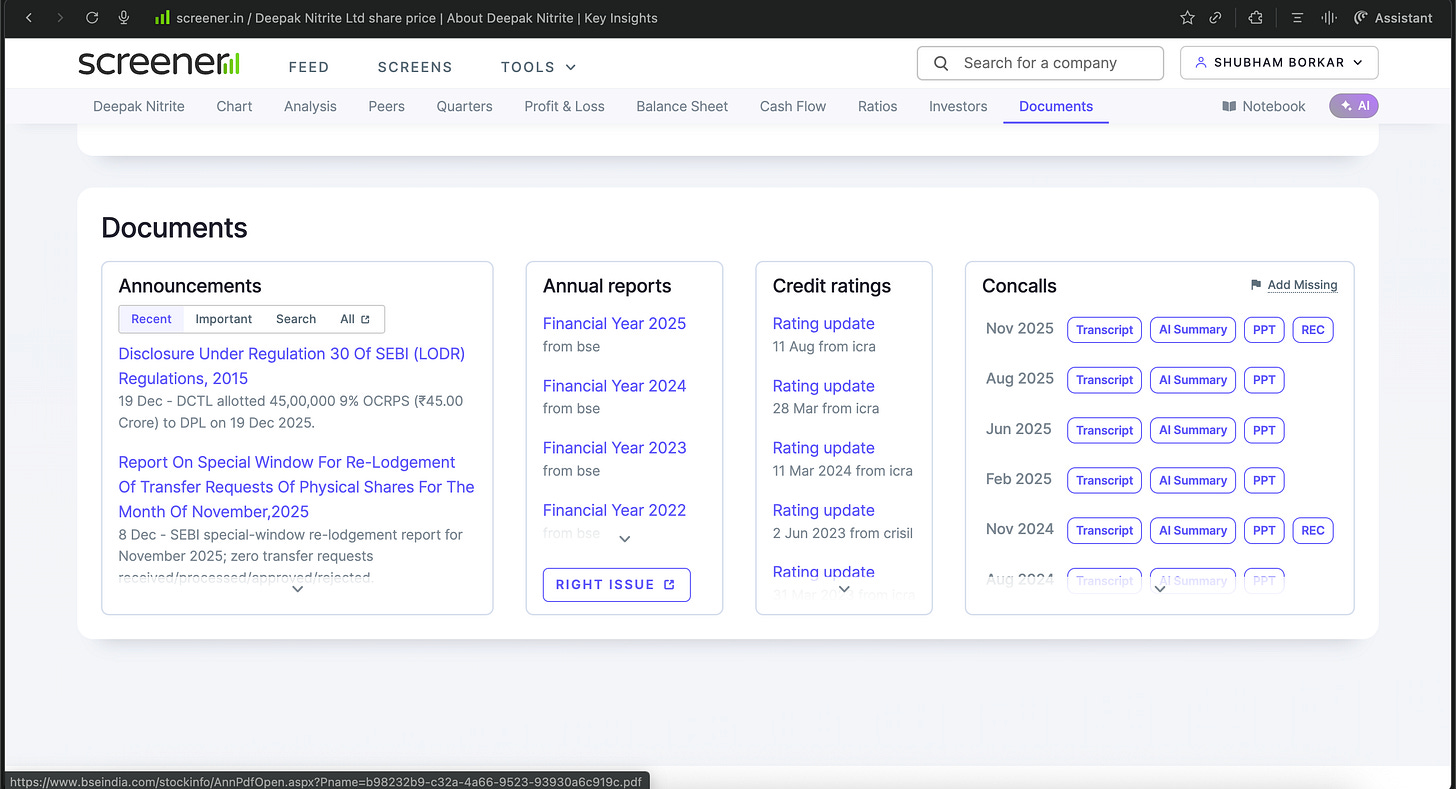
Task: Open Rating update dated 11 Aug
Action: pyautogui.click(x=823, y=323)
